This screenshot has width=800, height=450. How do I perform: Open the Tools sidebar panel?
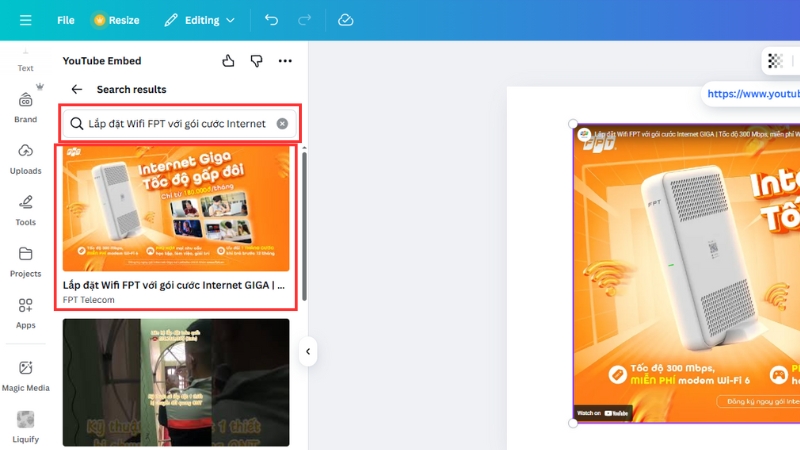click(25, 208)
